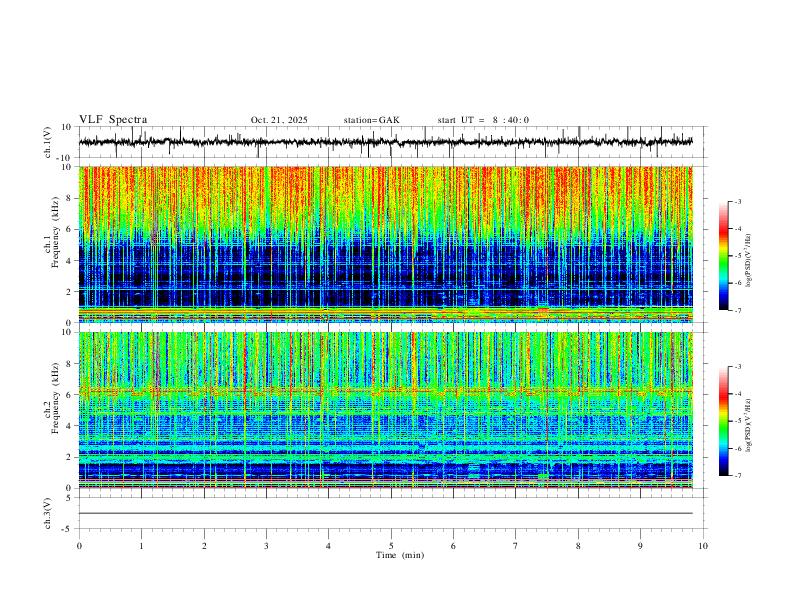Click the "-7" tick on ch.2 color bar
The image size is (792, 612).
point(737,476)
